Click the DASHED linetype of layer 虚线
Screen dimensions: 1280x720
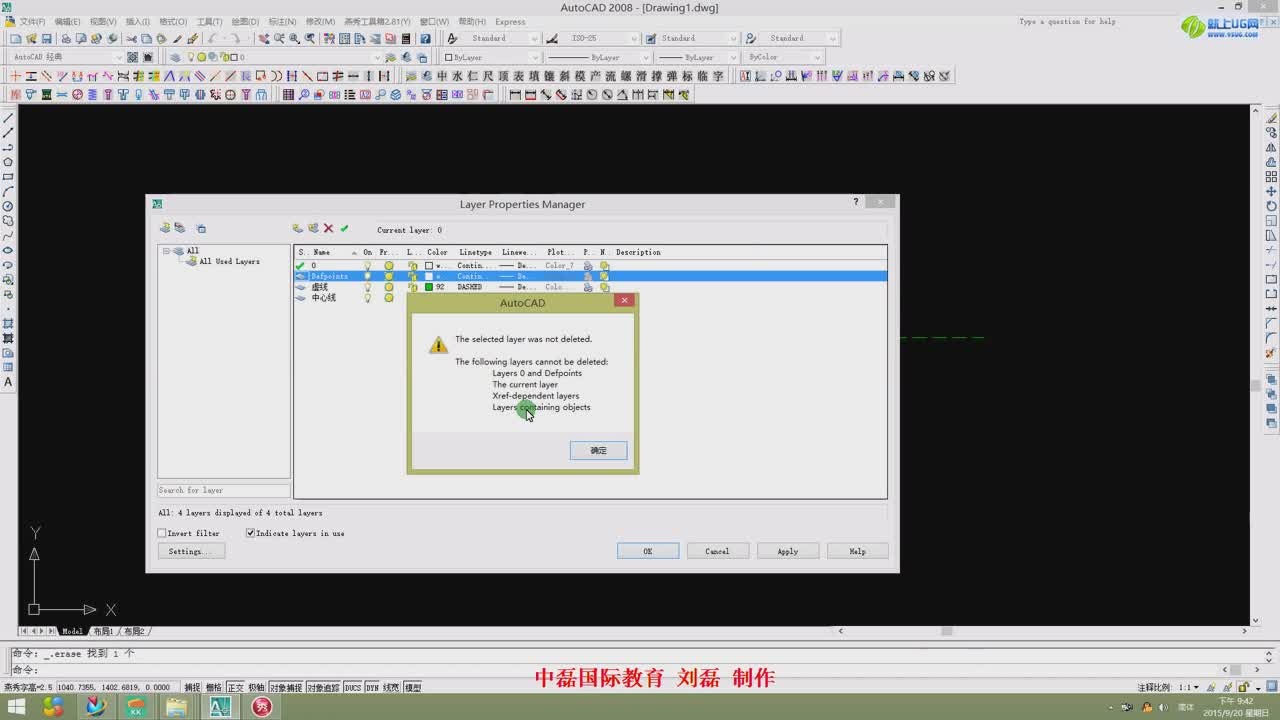click(470, 287)
